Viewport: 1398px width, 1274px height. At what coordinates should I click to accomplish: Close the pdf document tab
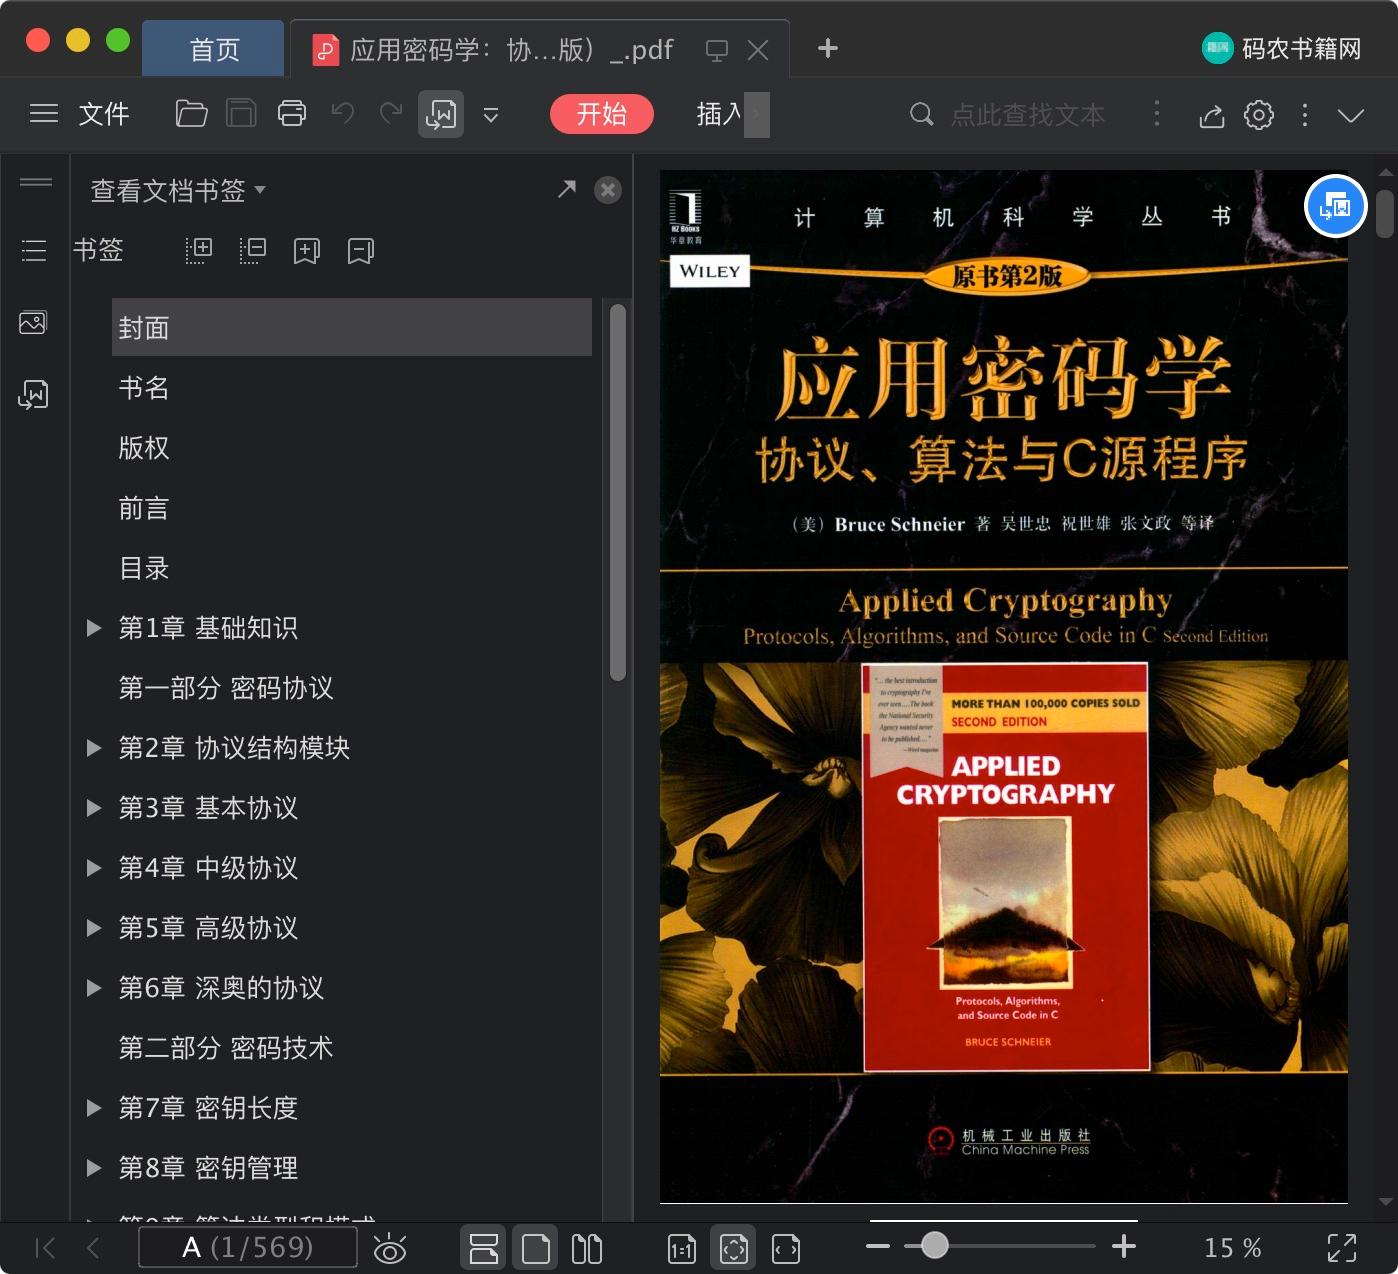[758, 50]
